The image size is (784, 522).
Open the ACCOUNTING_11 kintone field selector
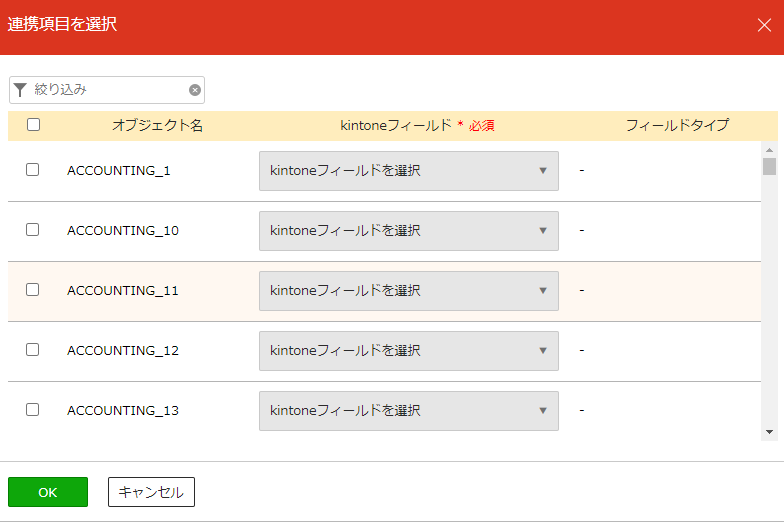408,291
